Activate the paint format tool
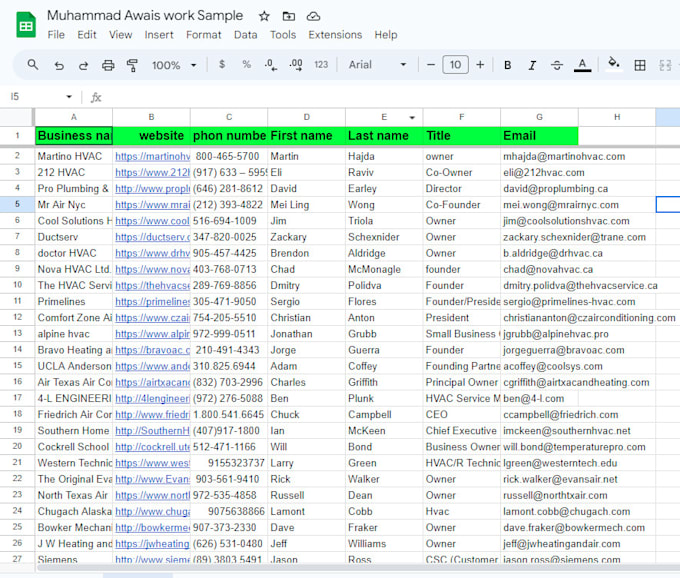 point(132,65)
